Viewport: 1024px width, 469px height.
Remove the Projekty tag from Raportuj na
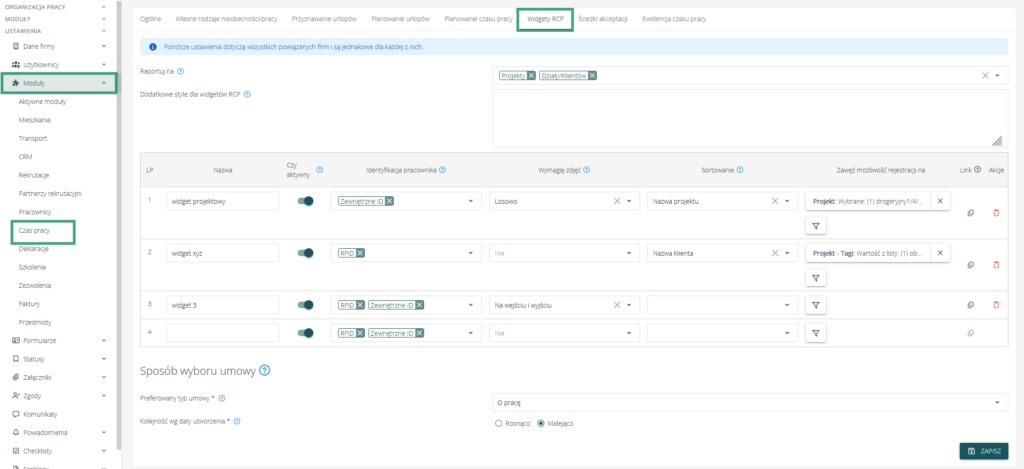click(532, 76)
